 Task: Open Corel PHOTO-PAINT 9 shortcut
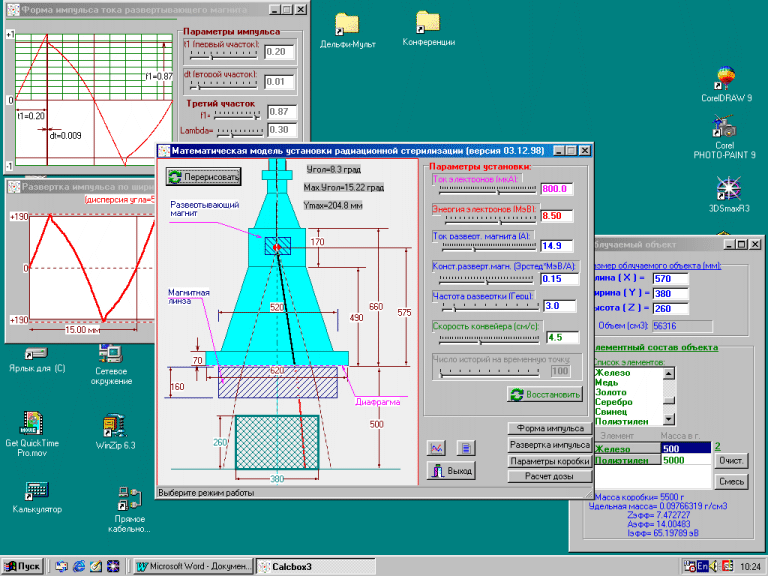(x=726, y=128)
